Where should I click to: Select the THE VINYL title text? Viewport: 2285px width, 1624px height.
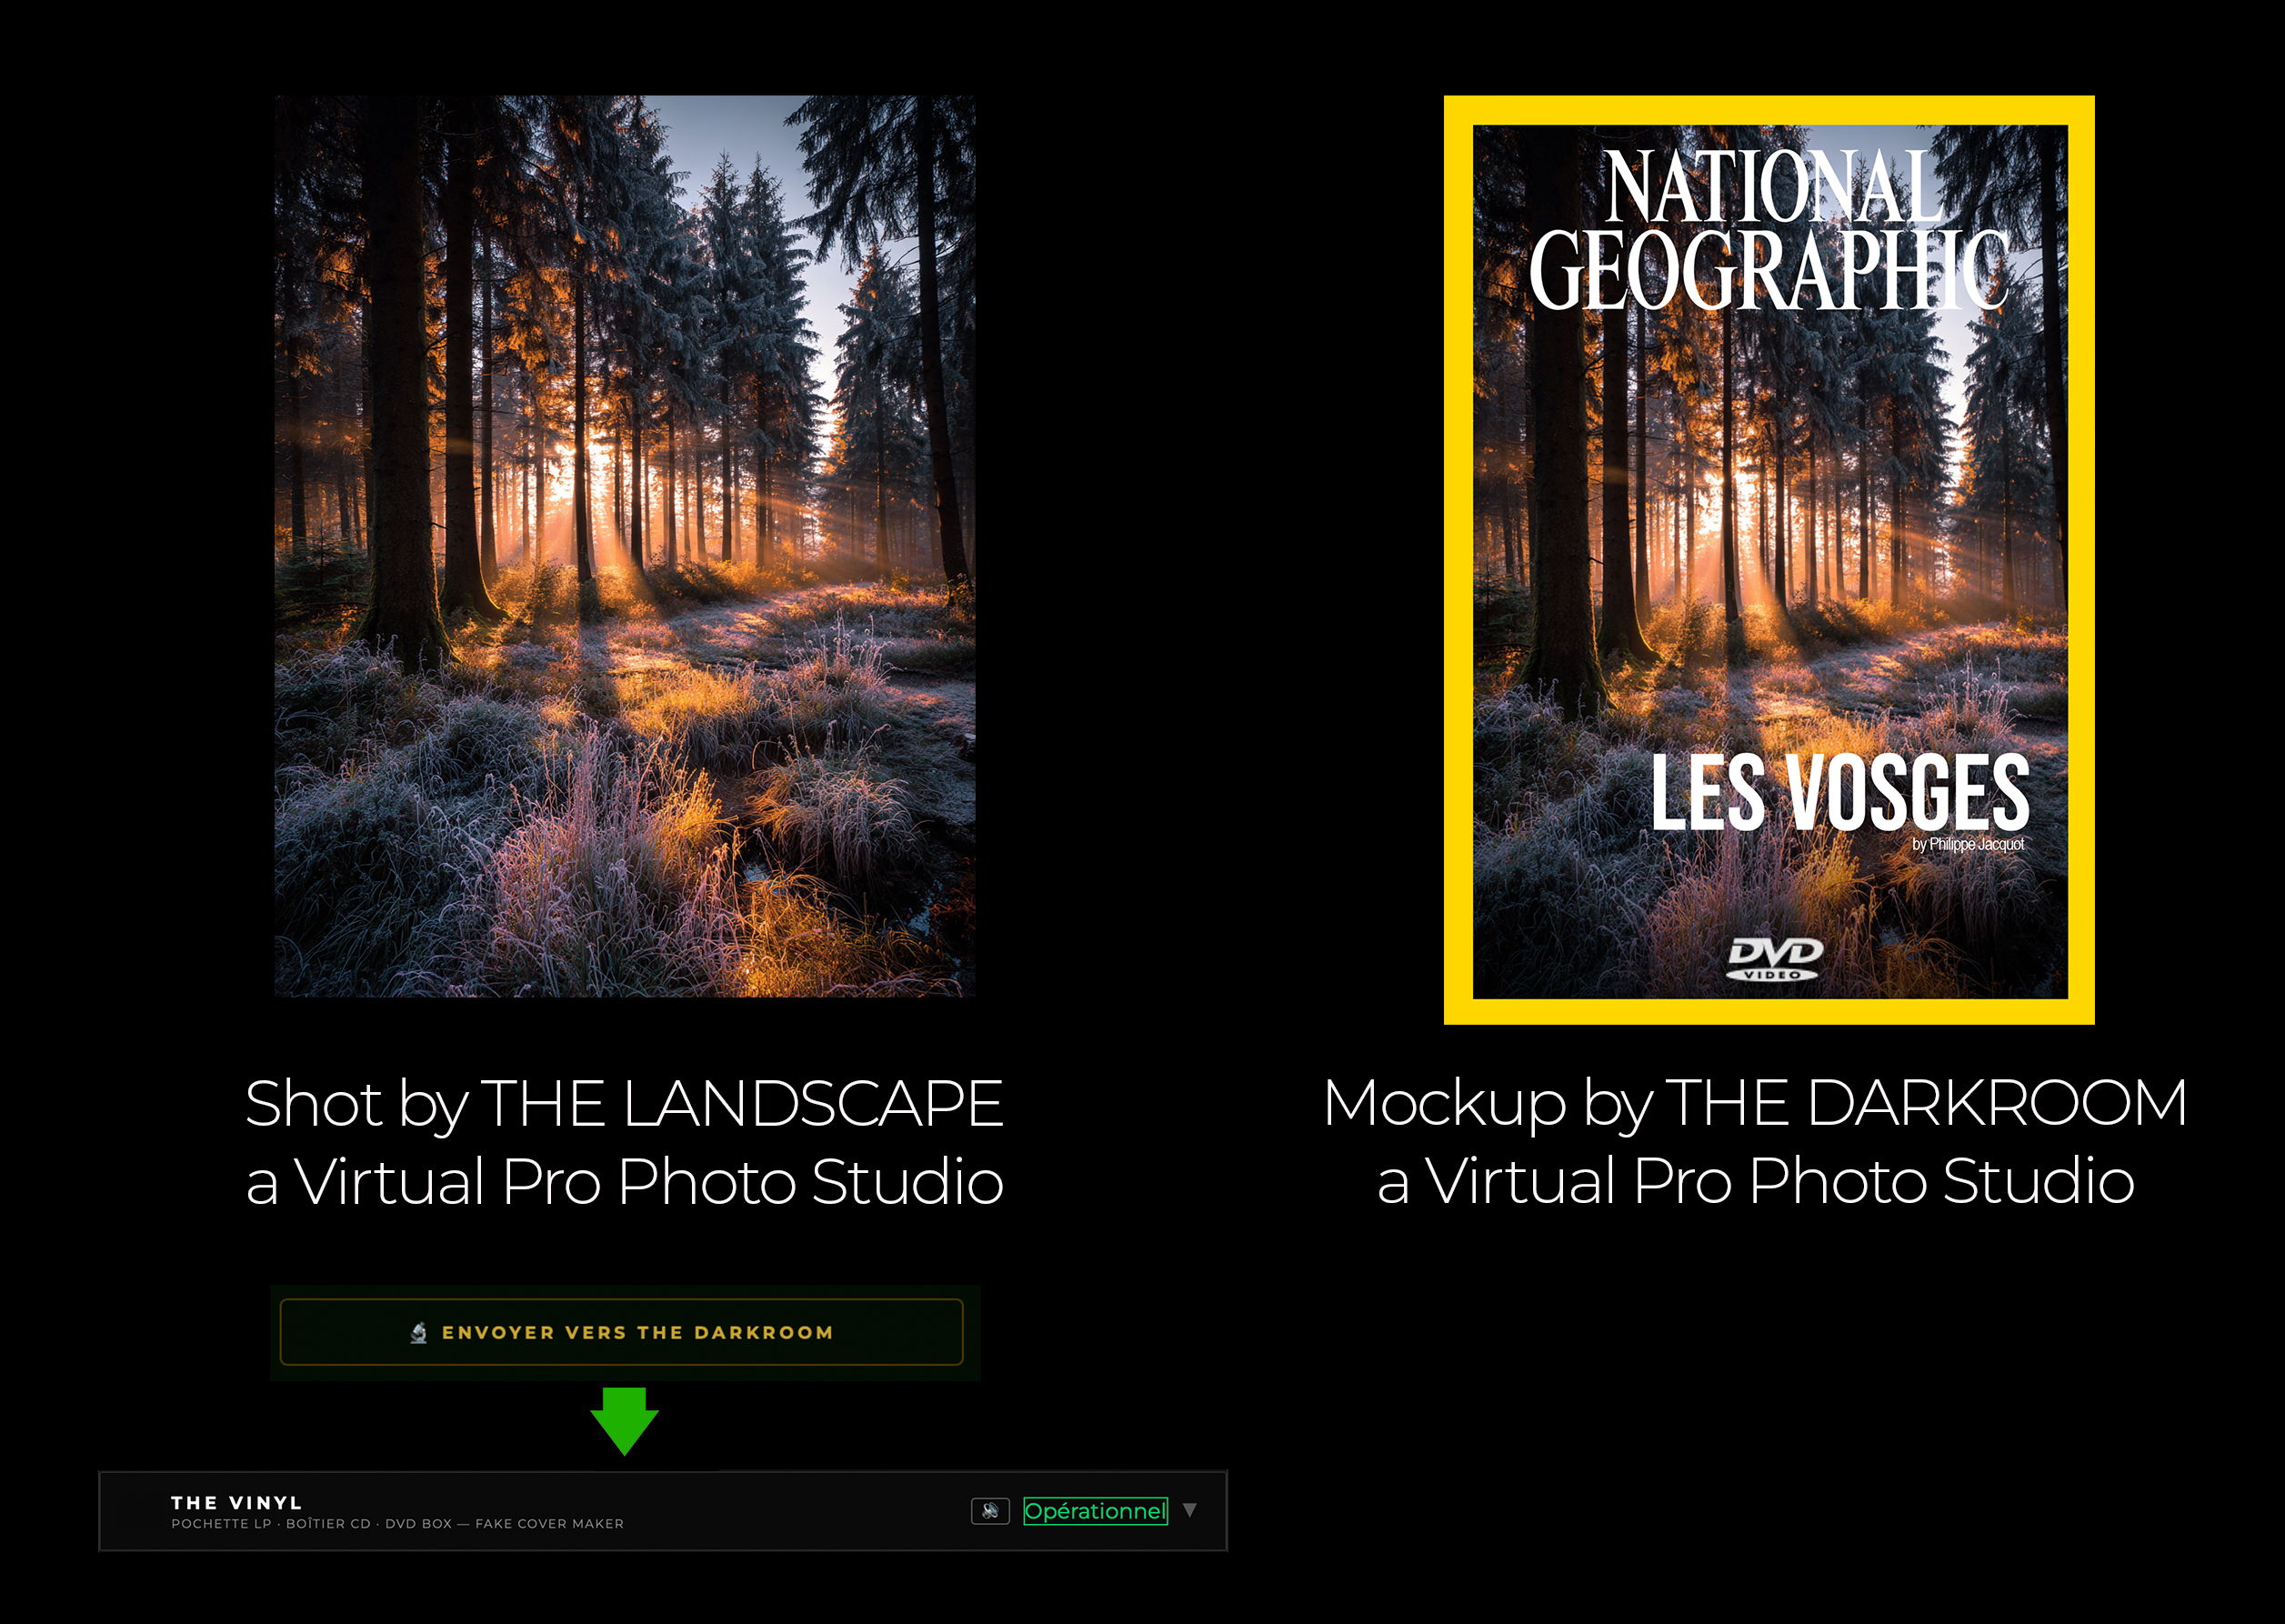tap(236, 1502)
